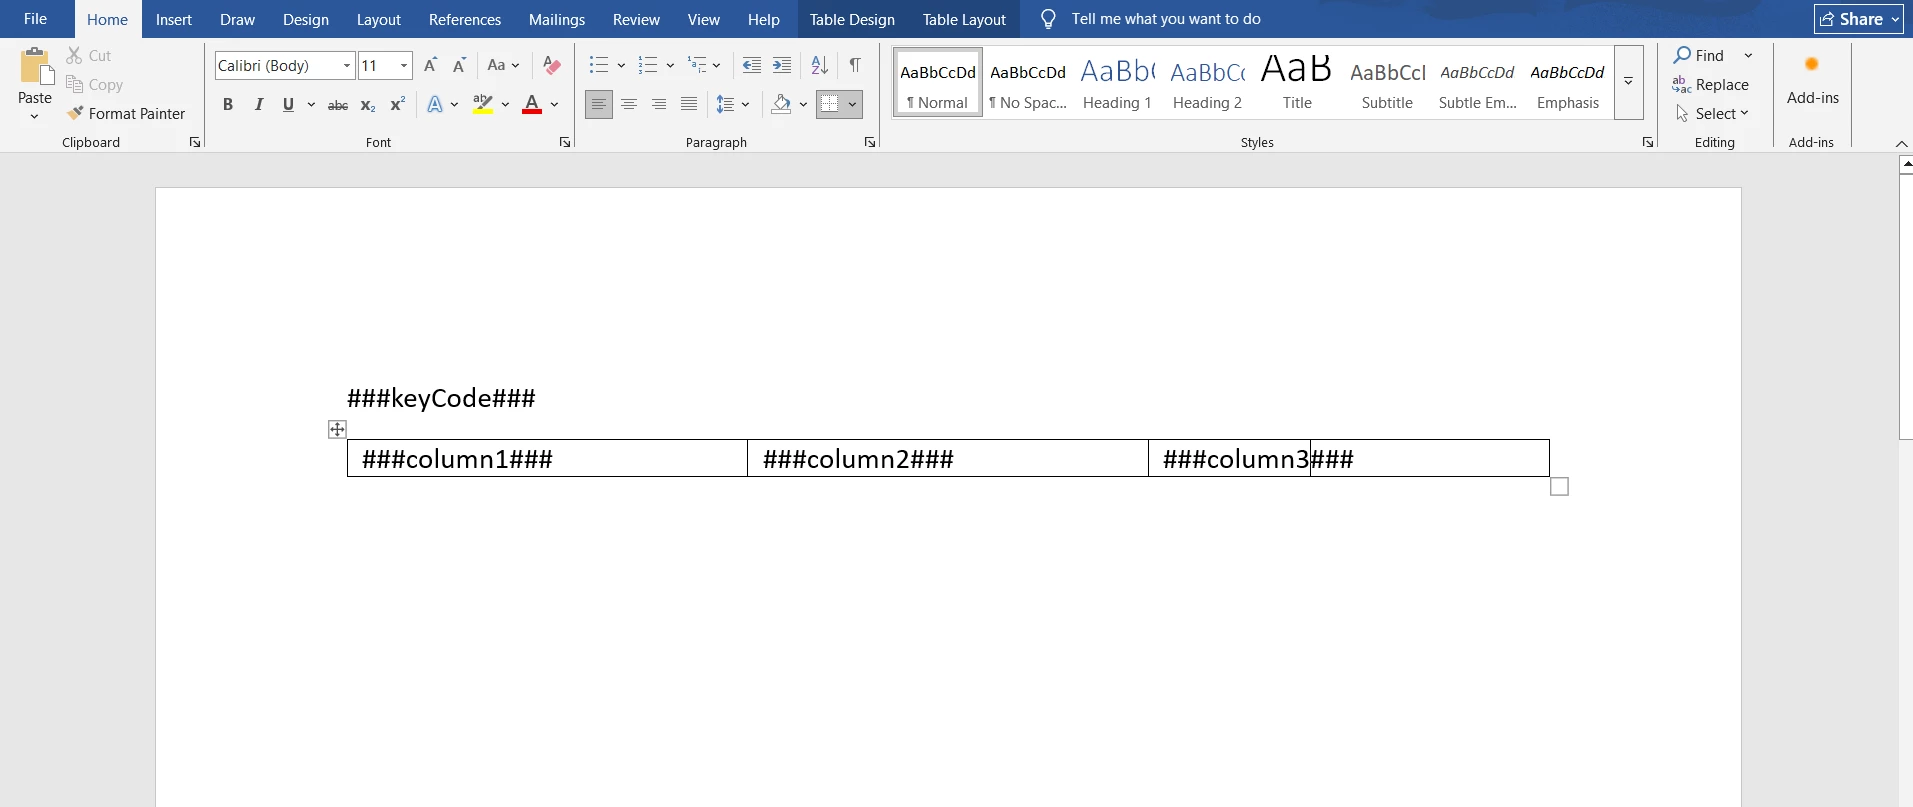Screen dimensions: 1913x807
Task: Click the table move handle
Action: click(x=337, y=429)
